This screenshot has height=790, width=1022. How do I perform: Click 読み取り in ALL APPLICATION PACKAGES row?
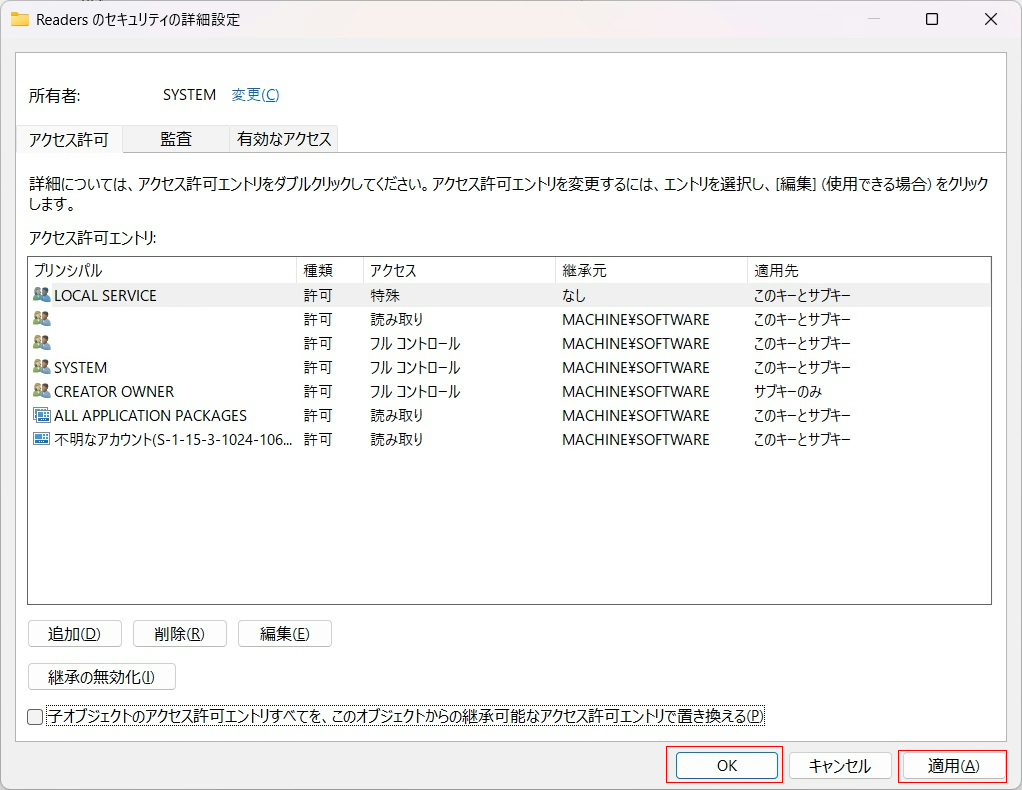[397, 416]
